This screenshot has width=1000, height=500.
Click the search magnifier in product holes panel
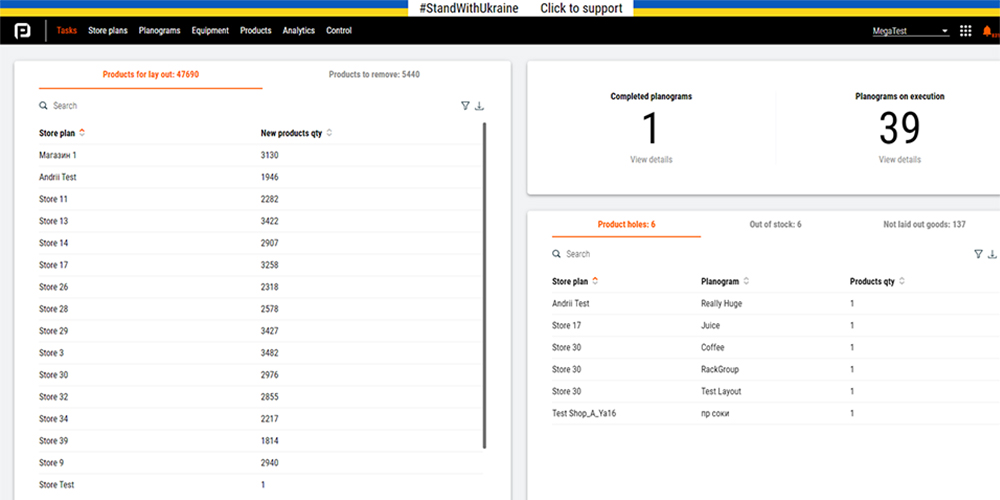coord(557,255)
